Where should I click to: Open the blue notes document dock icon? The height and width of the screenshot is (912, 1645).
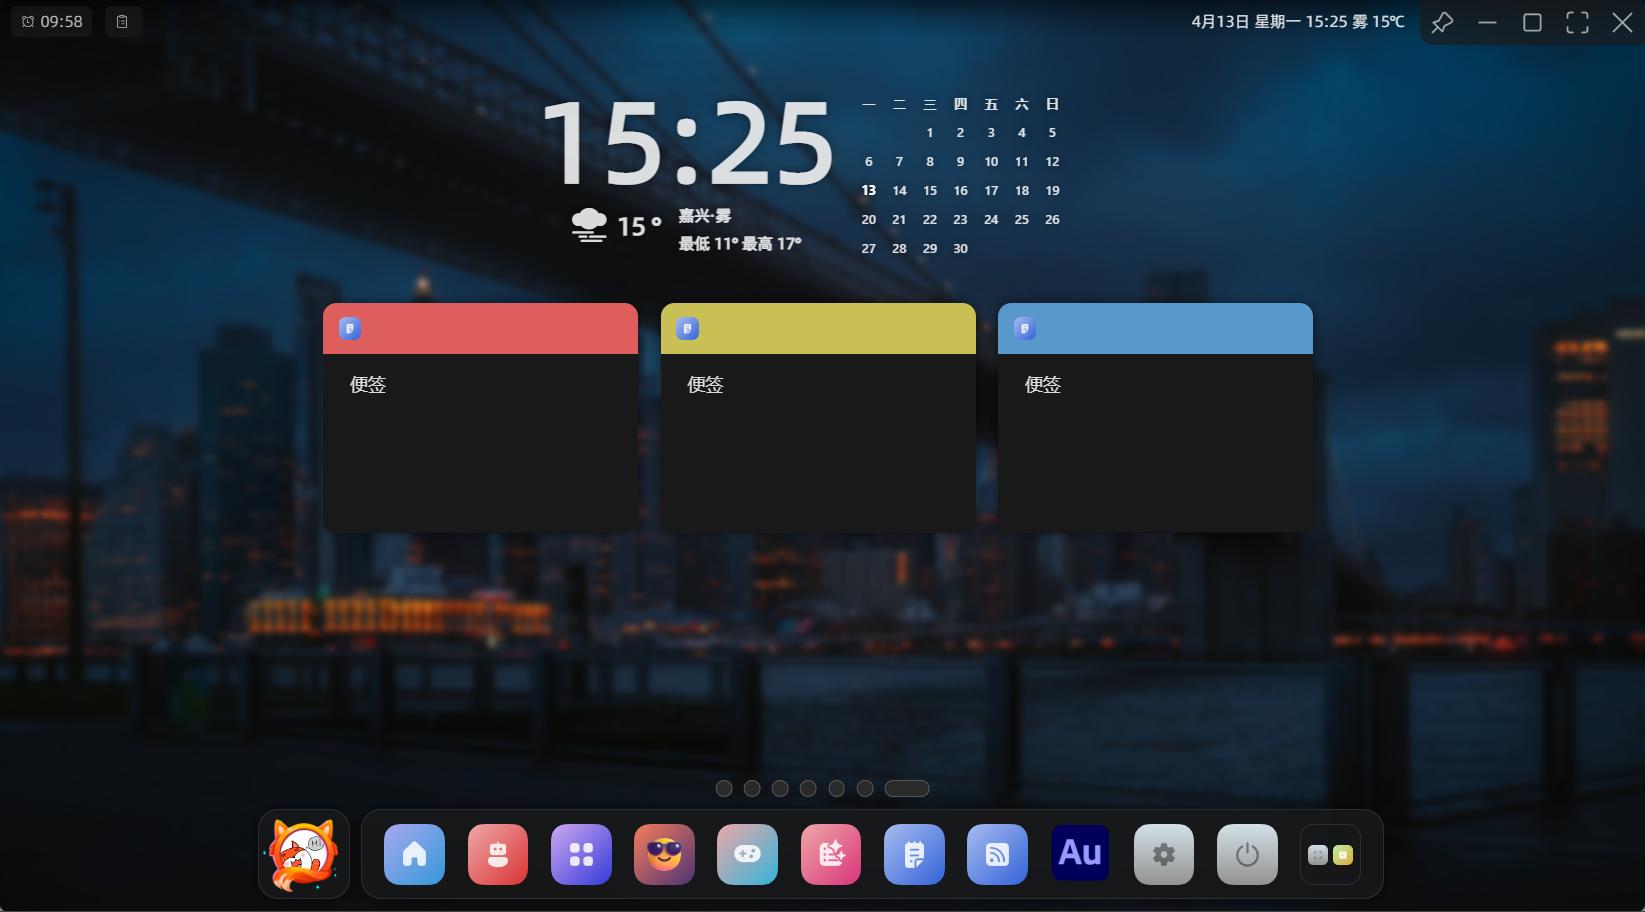click(x=914, y=854)
